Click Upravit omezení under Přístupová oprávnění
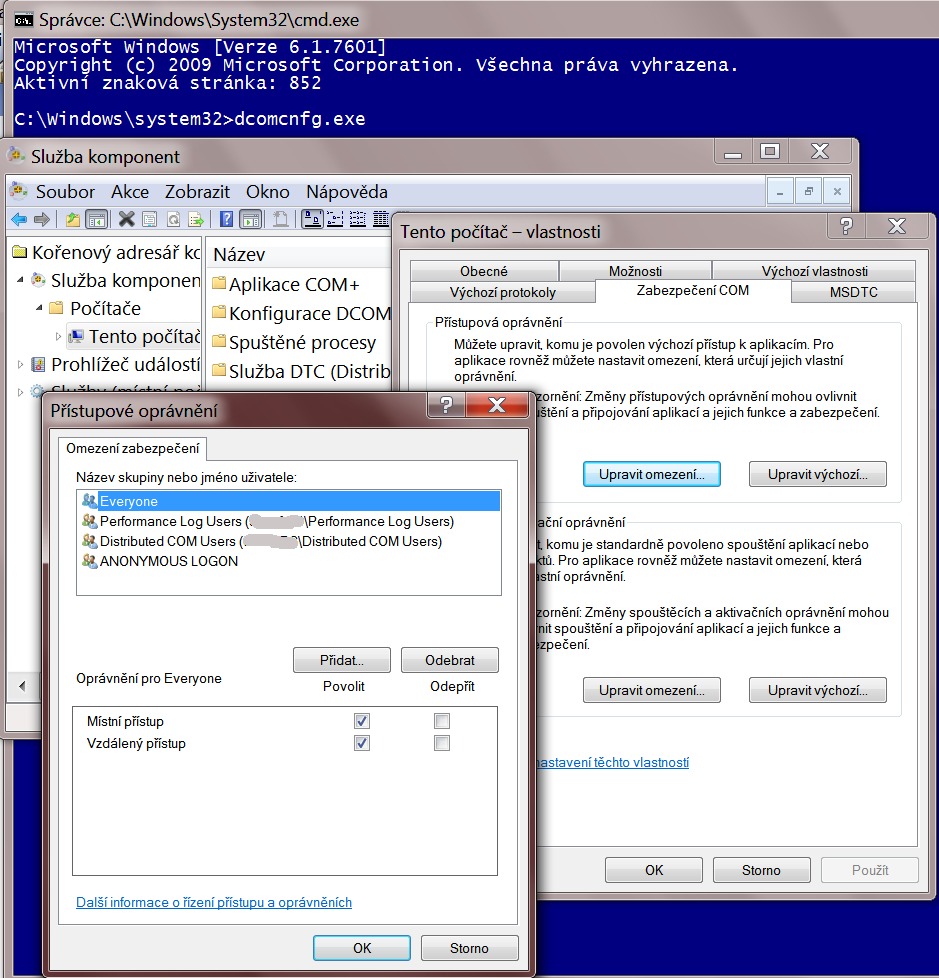 (x=651, y=474)
